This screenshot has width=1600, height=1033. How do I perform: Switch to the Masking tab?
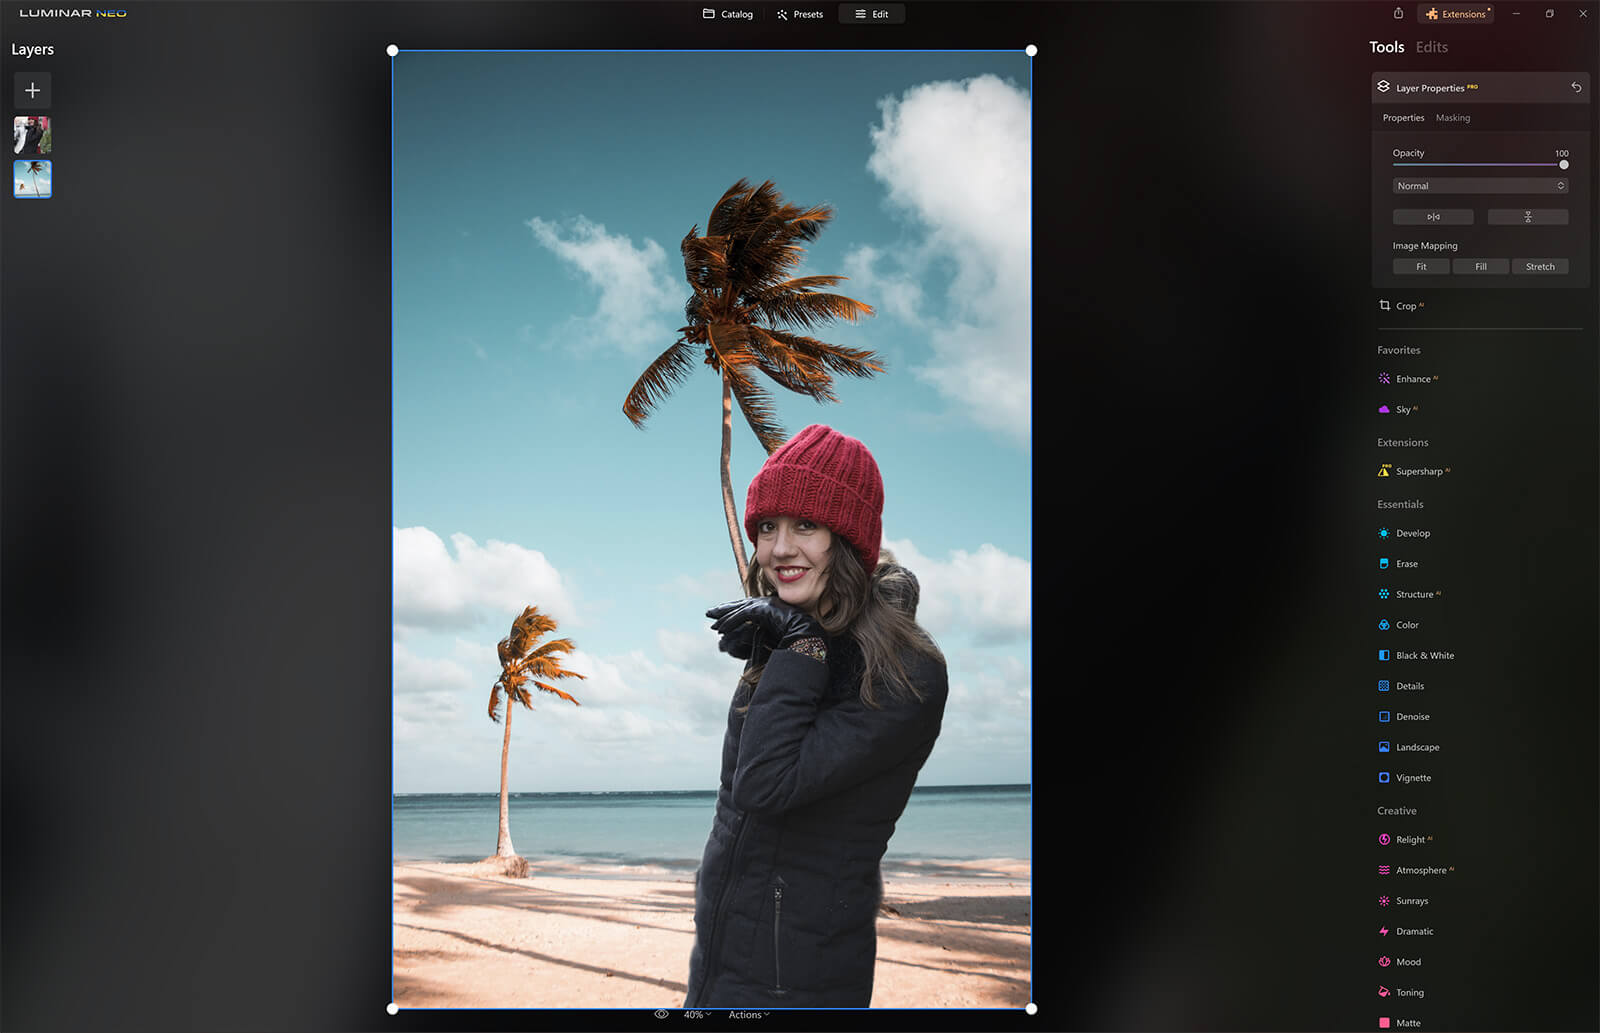click(1452, 118)
